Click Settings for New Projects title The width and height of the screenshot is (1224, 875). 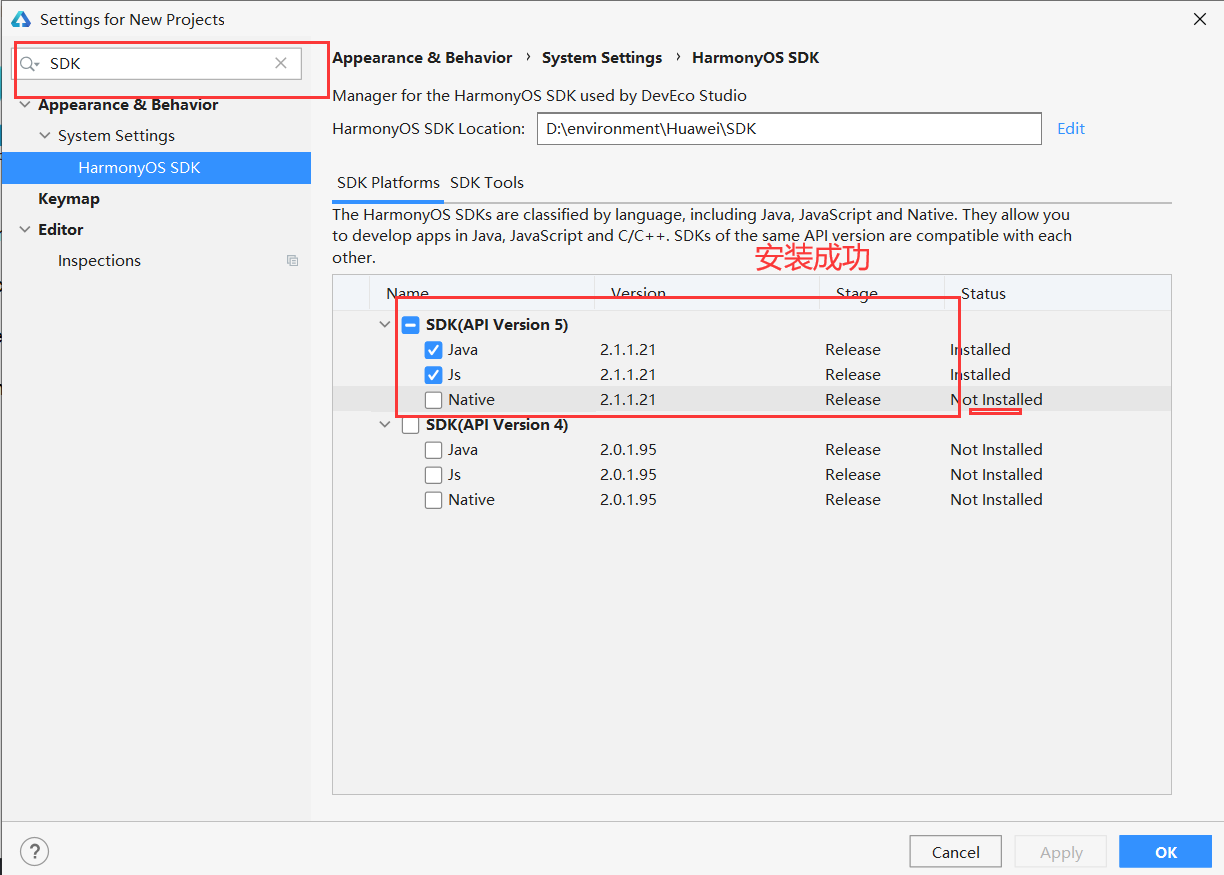pyautogui.click(x=132, y=19)
